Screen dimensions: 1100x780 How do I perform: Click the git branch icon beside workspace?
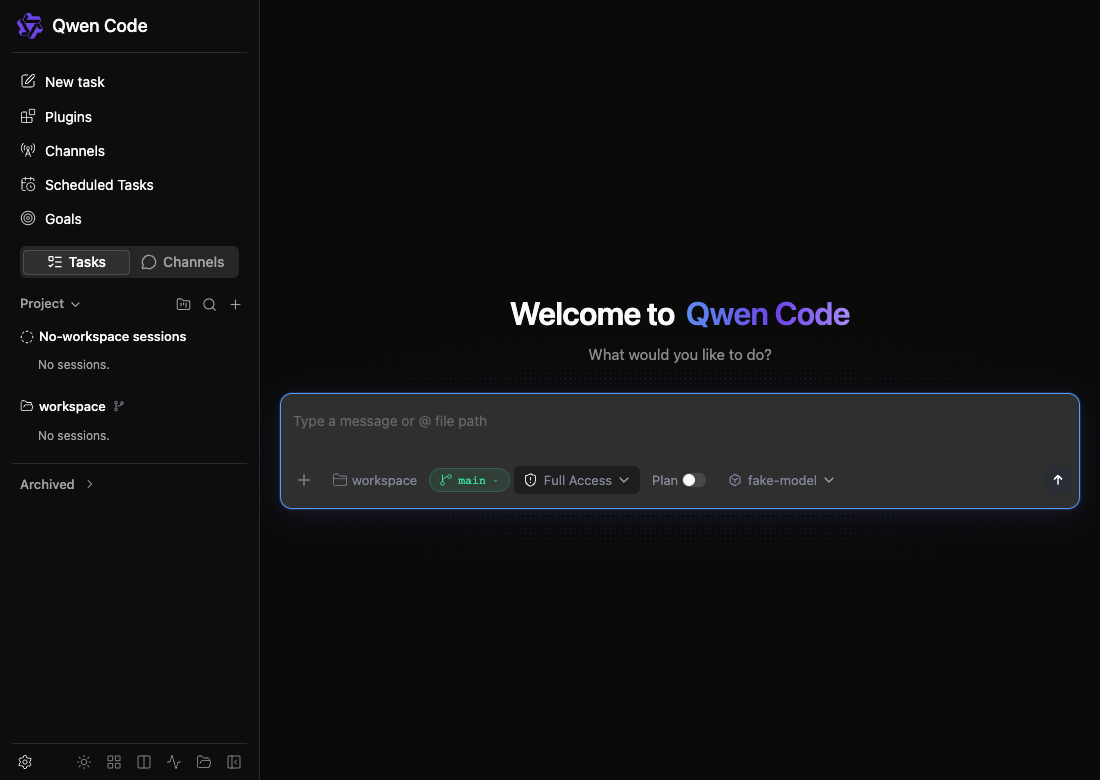tap(119, 406)
